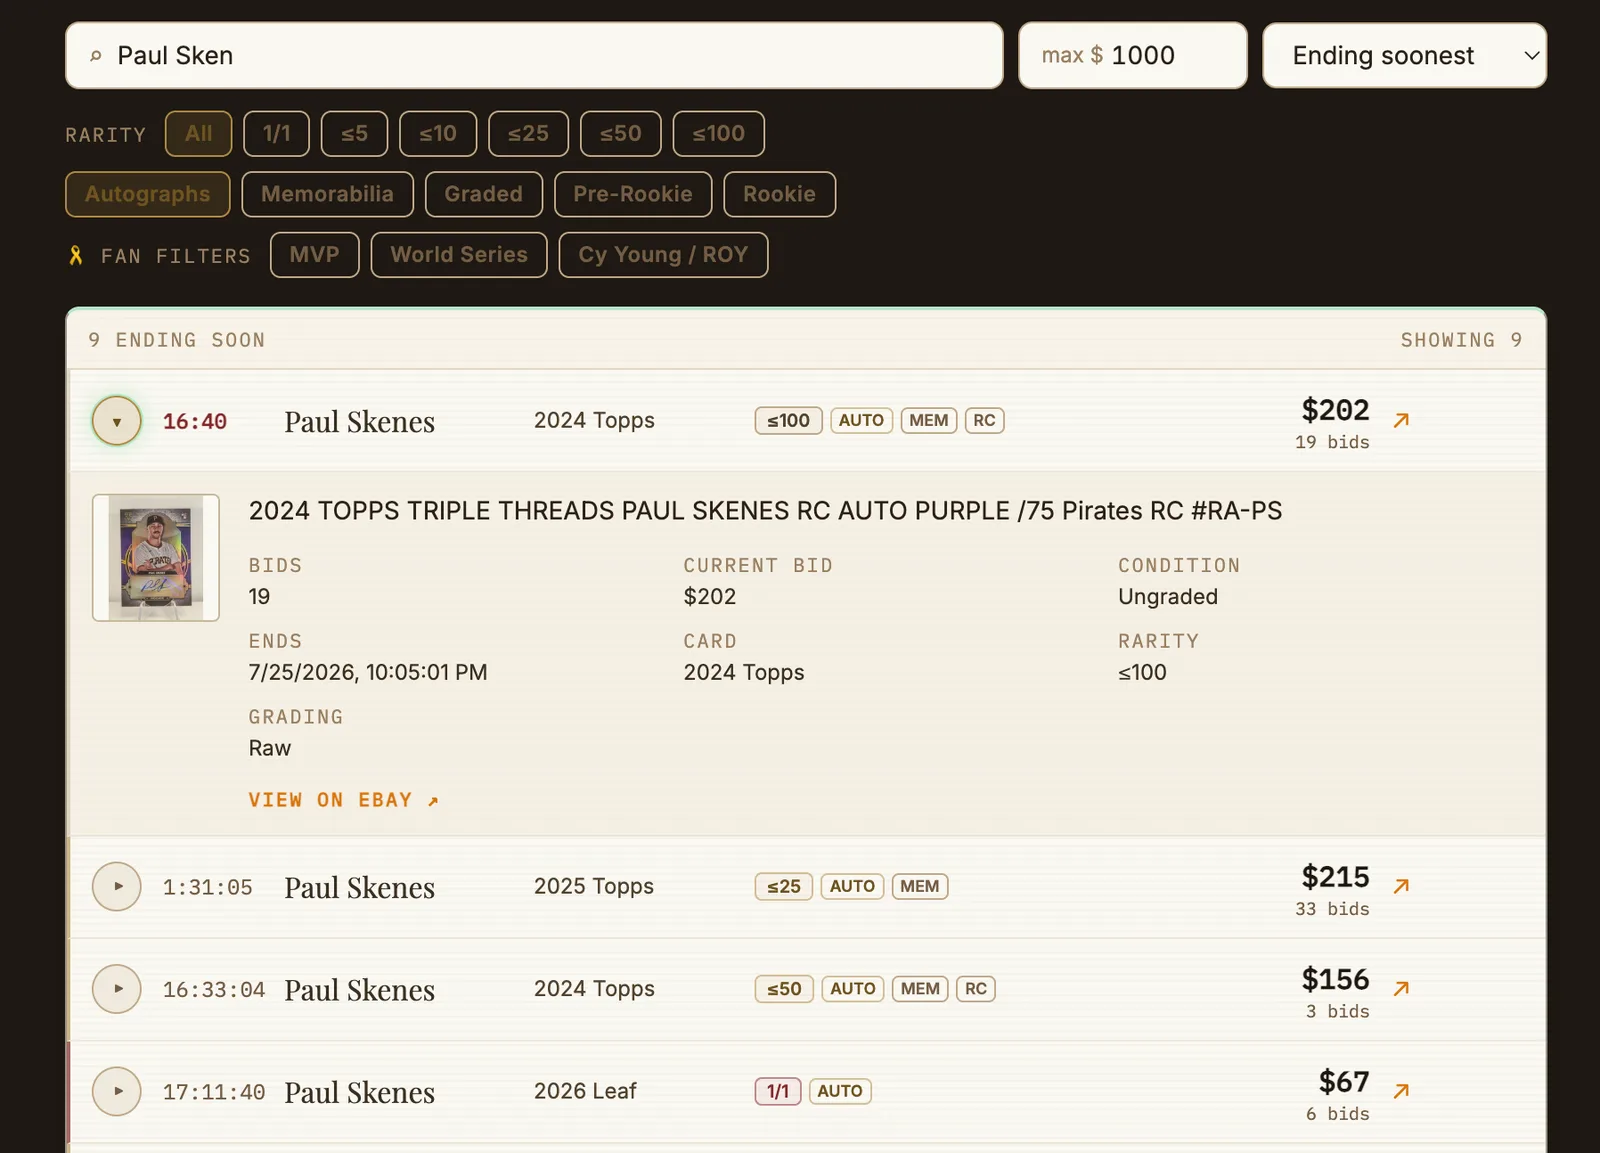
Task: Click the RC badge on the 16:33:04 row
Action: pyautogui.click(x=976, y=989)
